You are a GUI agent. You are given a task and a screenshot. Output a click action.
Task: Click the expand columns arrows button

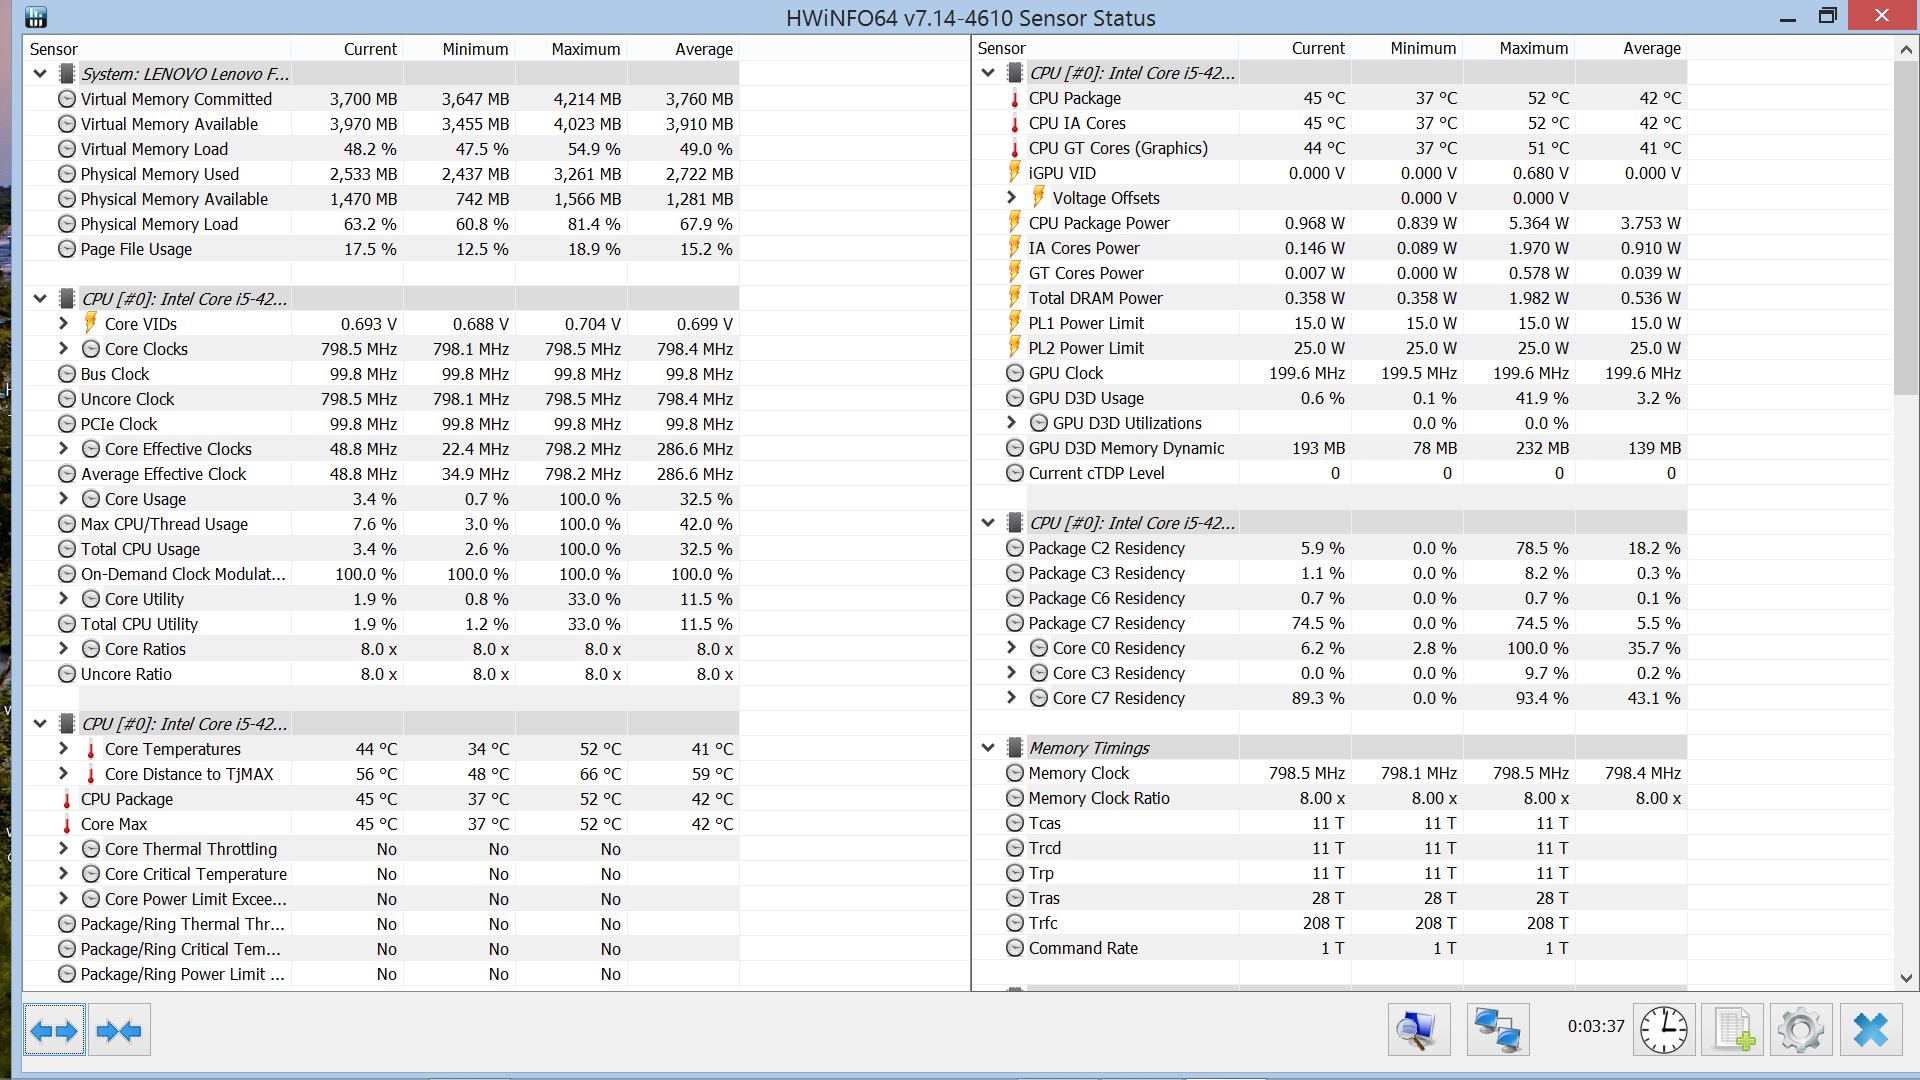(x=54, y=1030)
